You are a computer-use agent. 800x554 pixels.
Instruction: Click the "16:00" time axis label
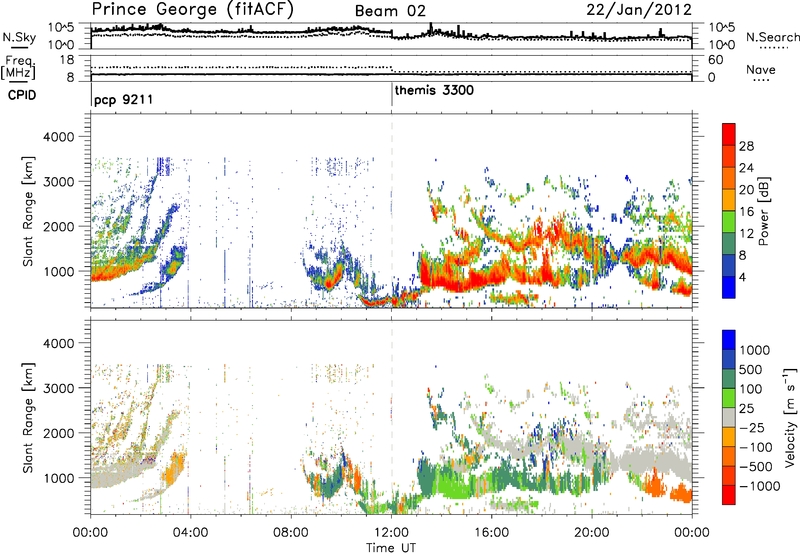point(491,533)
